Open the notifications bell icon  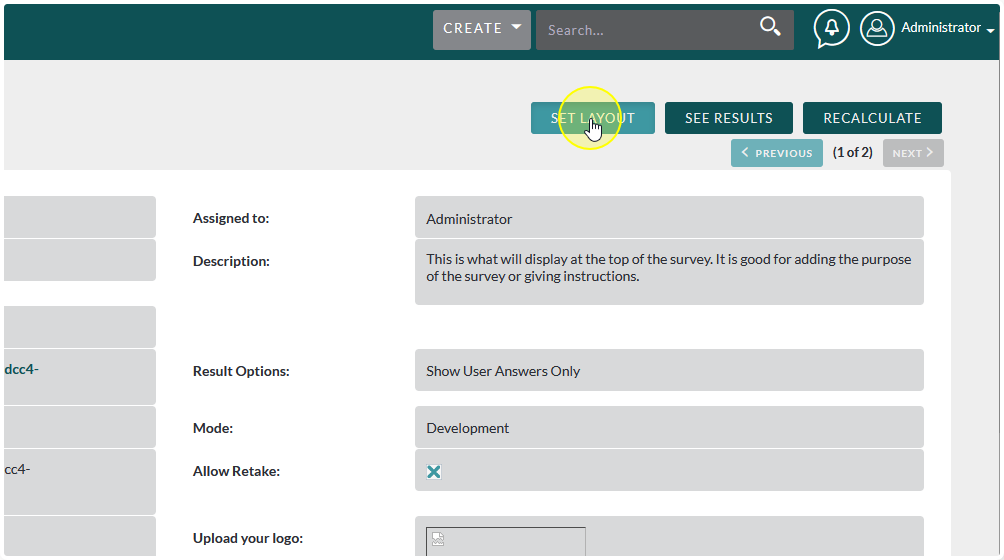tap(831, 28)
